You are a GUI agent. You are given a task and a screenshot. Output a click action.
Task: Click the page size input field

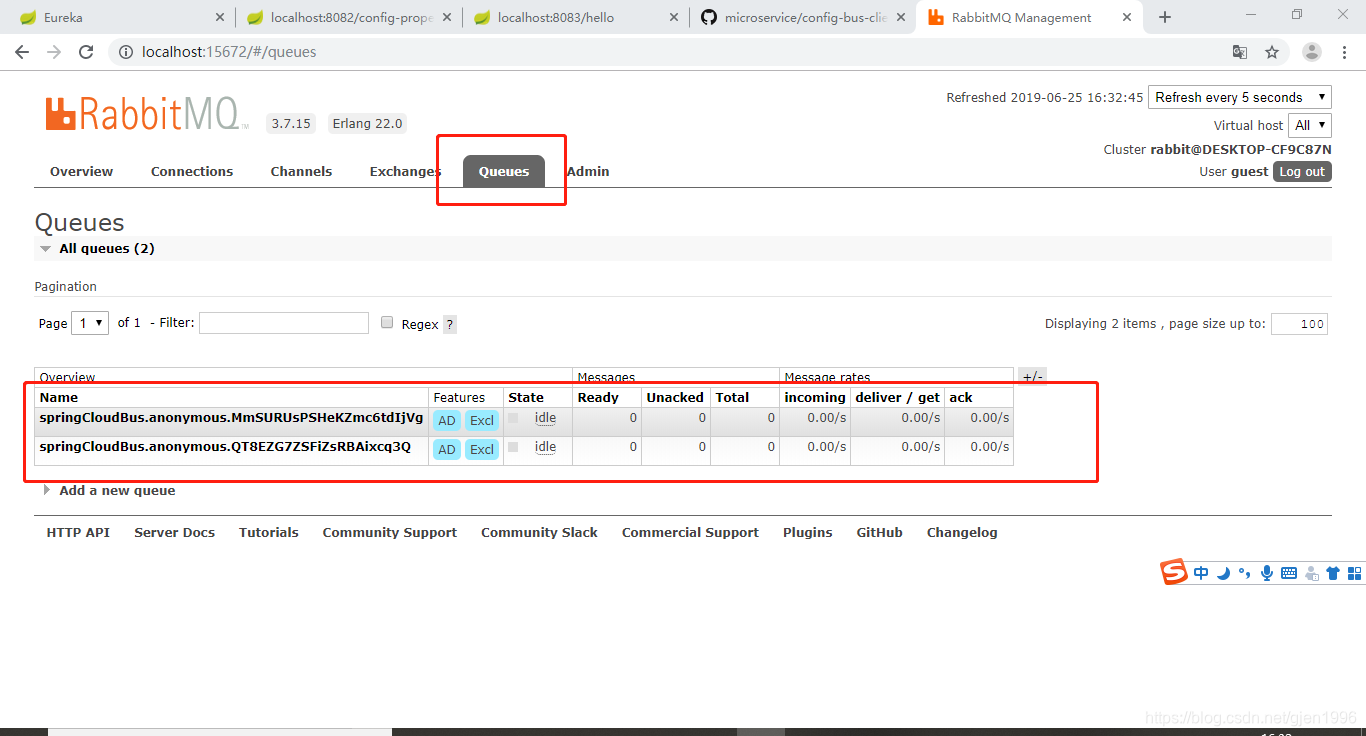point(1299,323)
